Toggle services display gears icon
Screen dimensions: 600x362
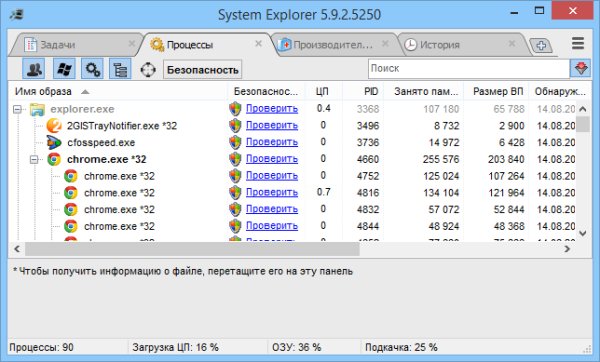(x=92, y=69)
